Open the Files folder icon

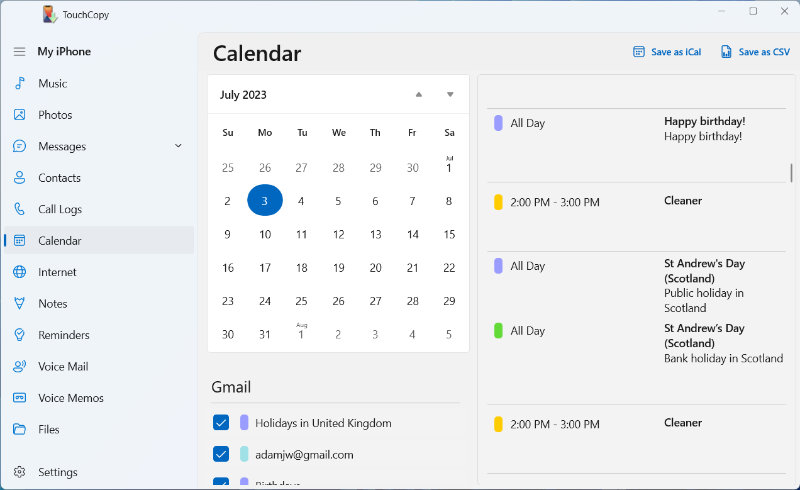click(19, 429)
